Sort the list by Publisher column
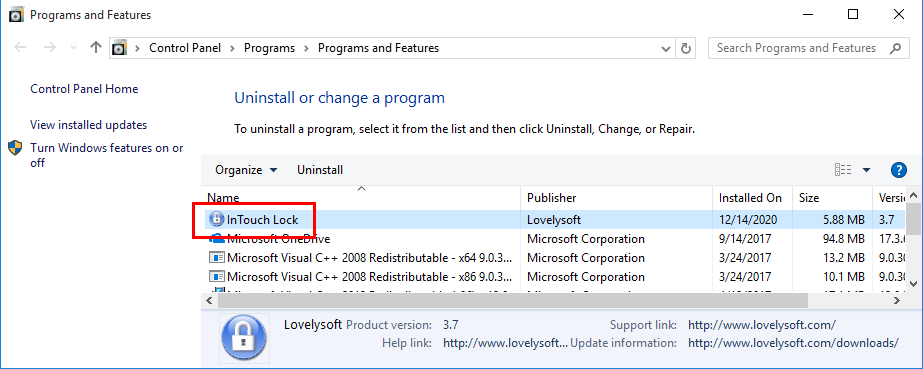This screenshot has height=369, width=923. tap(617, 198)
